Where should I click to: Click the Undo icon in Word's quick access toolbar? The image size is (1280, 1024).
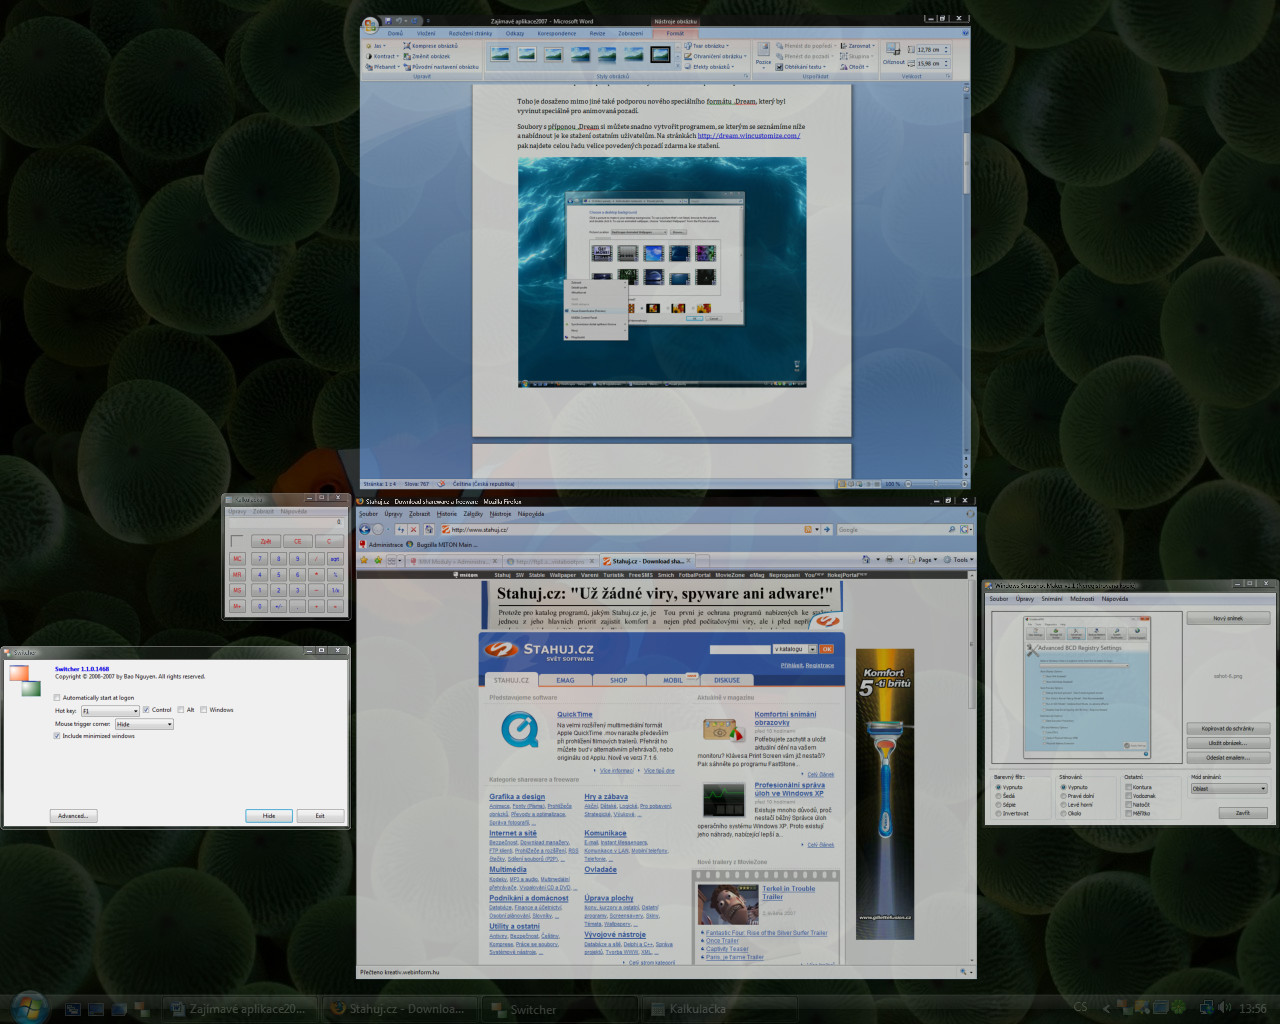399,20
